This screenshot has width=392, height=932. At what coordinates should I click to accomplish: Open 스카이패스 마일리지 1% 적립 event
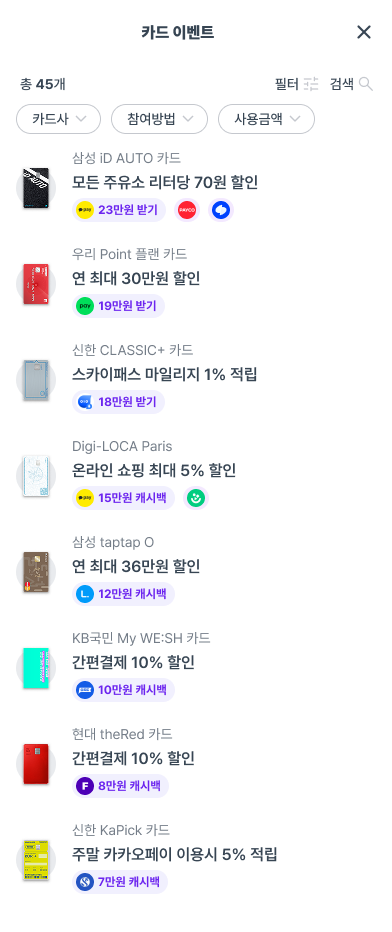pyautogui.click(x=165, y=374)
